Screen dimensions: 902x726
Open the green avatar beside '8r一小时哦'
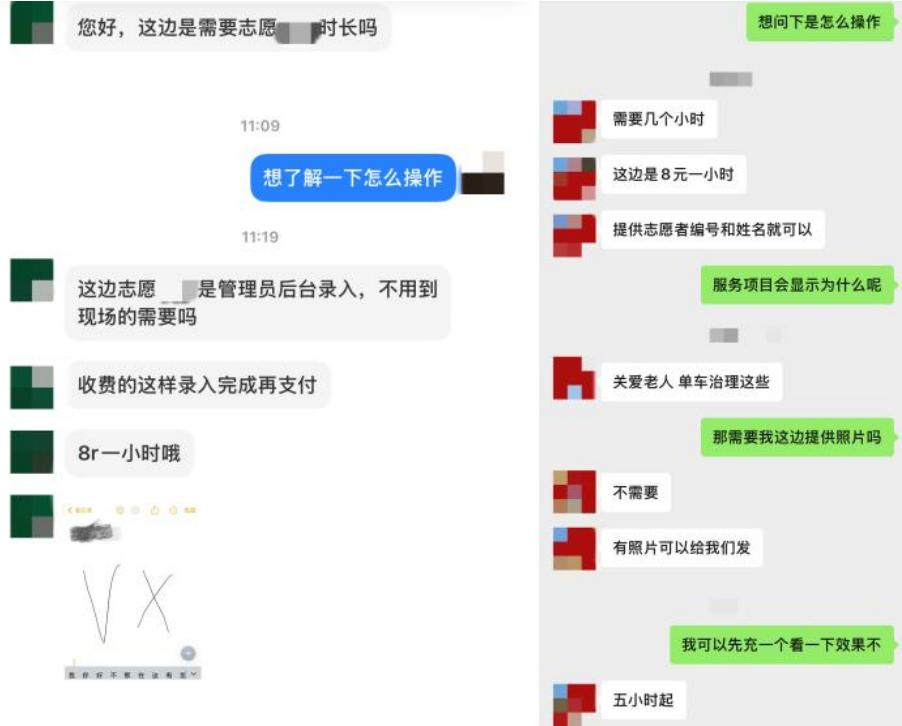(x=32, y=452)
